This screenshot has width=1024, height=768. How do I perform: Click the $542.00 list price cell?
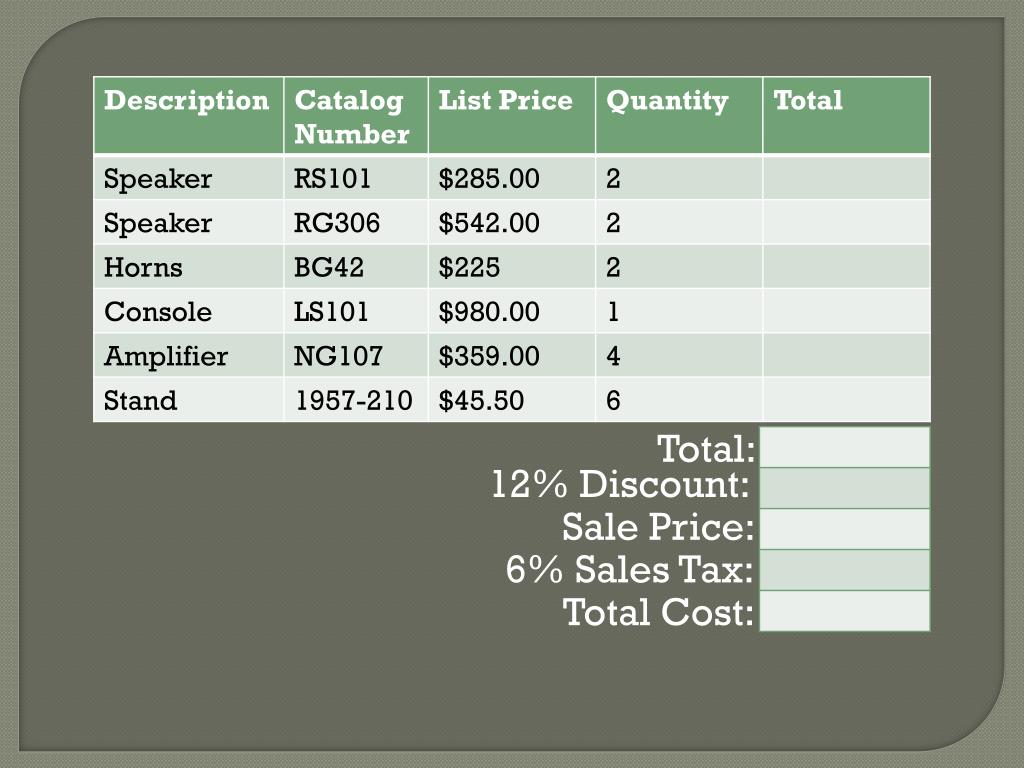pyautogui.click(x=512, y=222)
